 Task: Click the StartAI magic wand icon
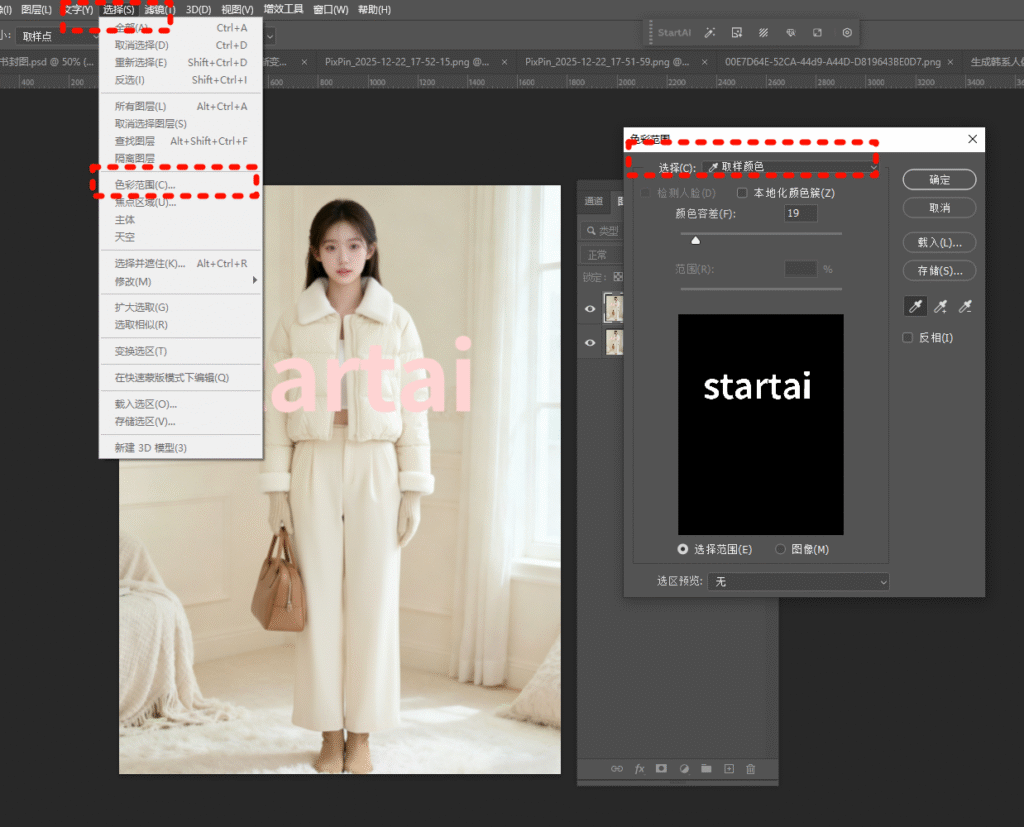(709, 32)
